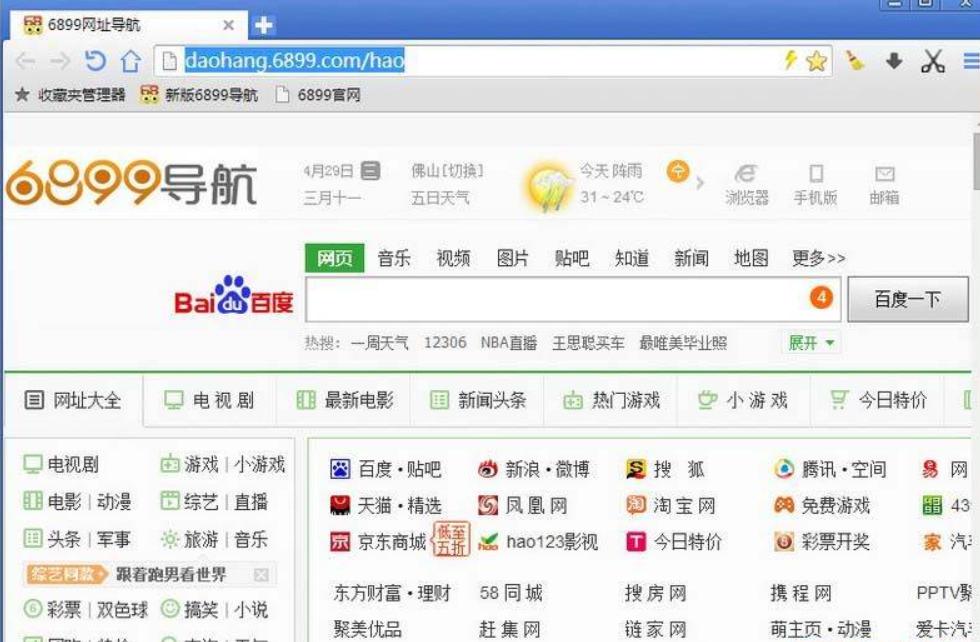Click the scissors screenshot tool icon
The height and width of the screenshot is (642, 980).
(x=932, y=61)
